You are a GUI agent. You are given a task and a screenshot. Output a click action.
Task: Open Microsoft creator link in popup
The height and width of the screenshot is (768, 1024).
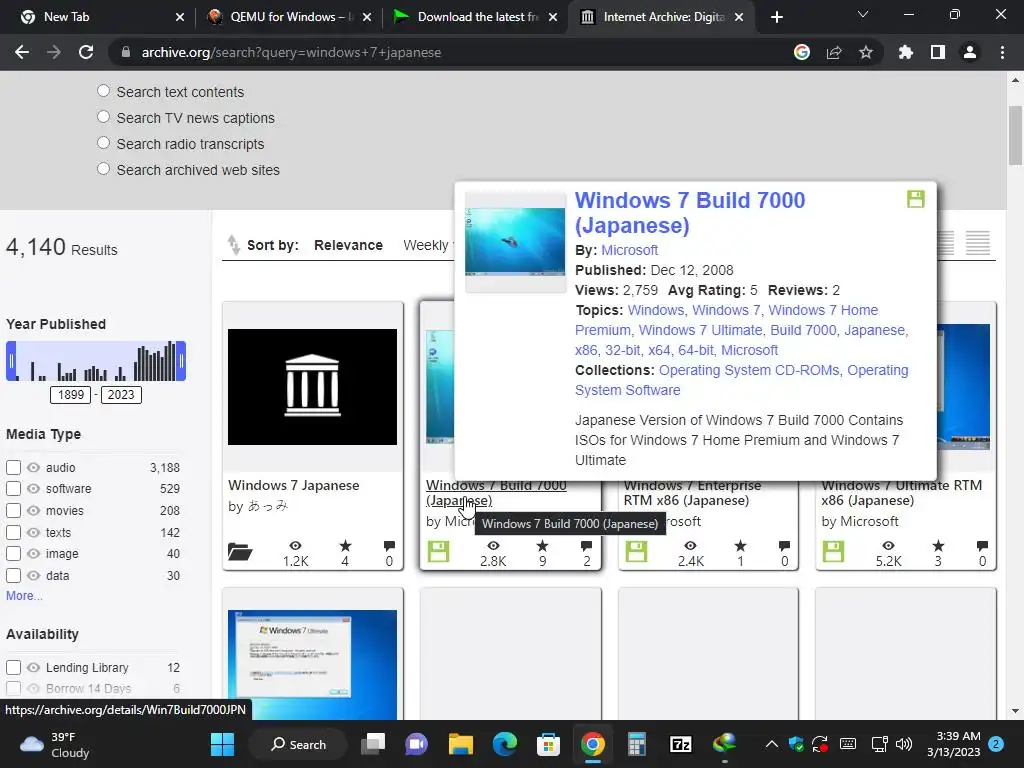click(630, 250)
